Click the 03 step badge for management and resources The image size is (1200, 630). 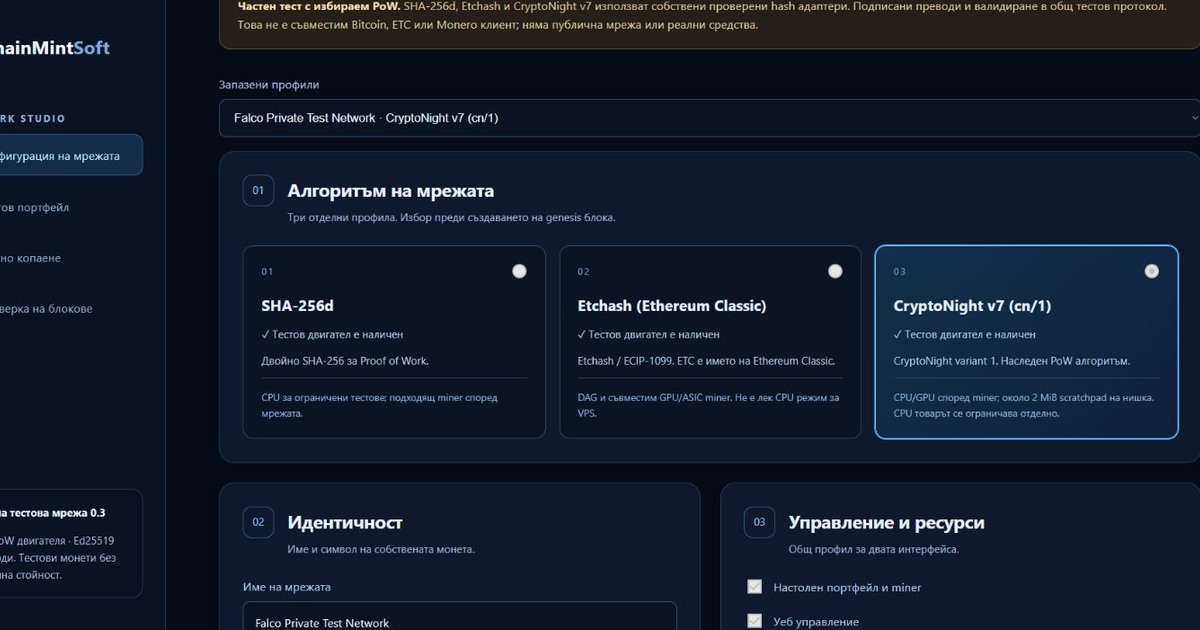759,522
